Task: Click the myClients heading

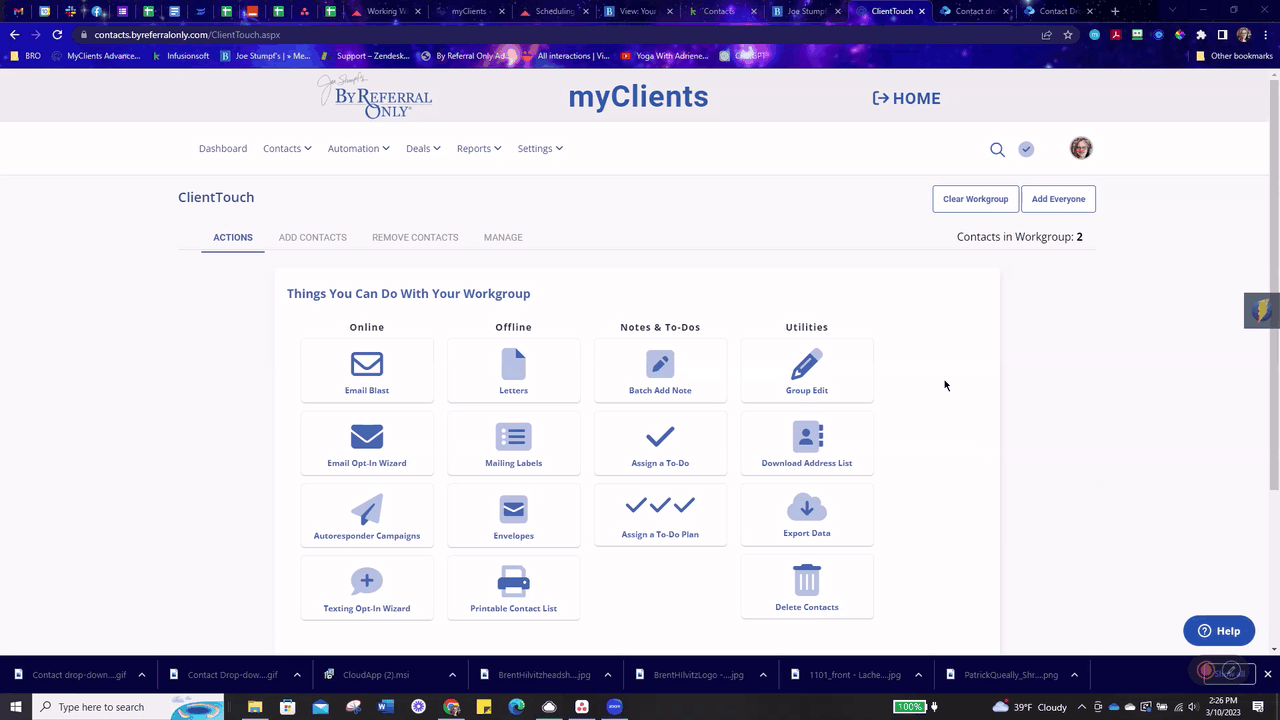Action: click(638, 97)
